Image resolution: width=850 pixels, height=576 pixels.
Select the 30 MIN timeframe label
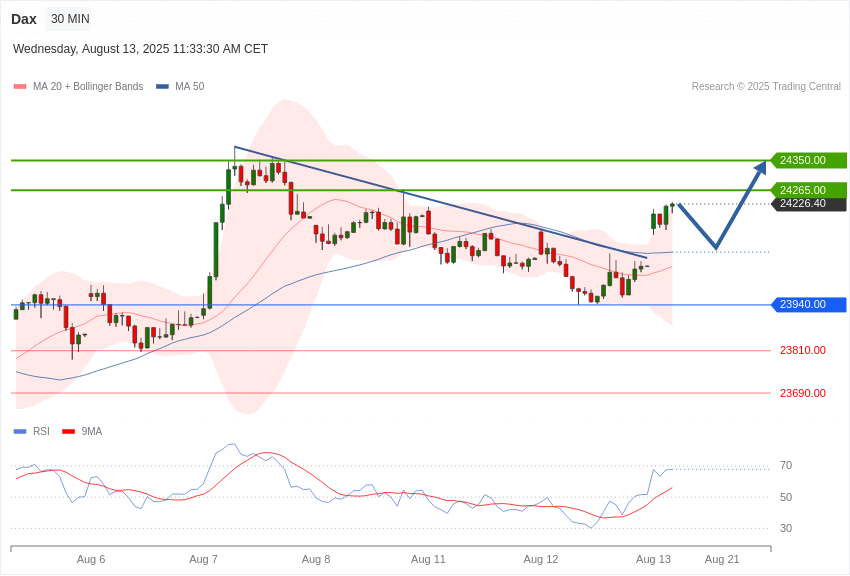click(x=70, y=19)
